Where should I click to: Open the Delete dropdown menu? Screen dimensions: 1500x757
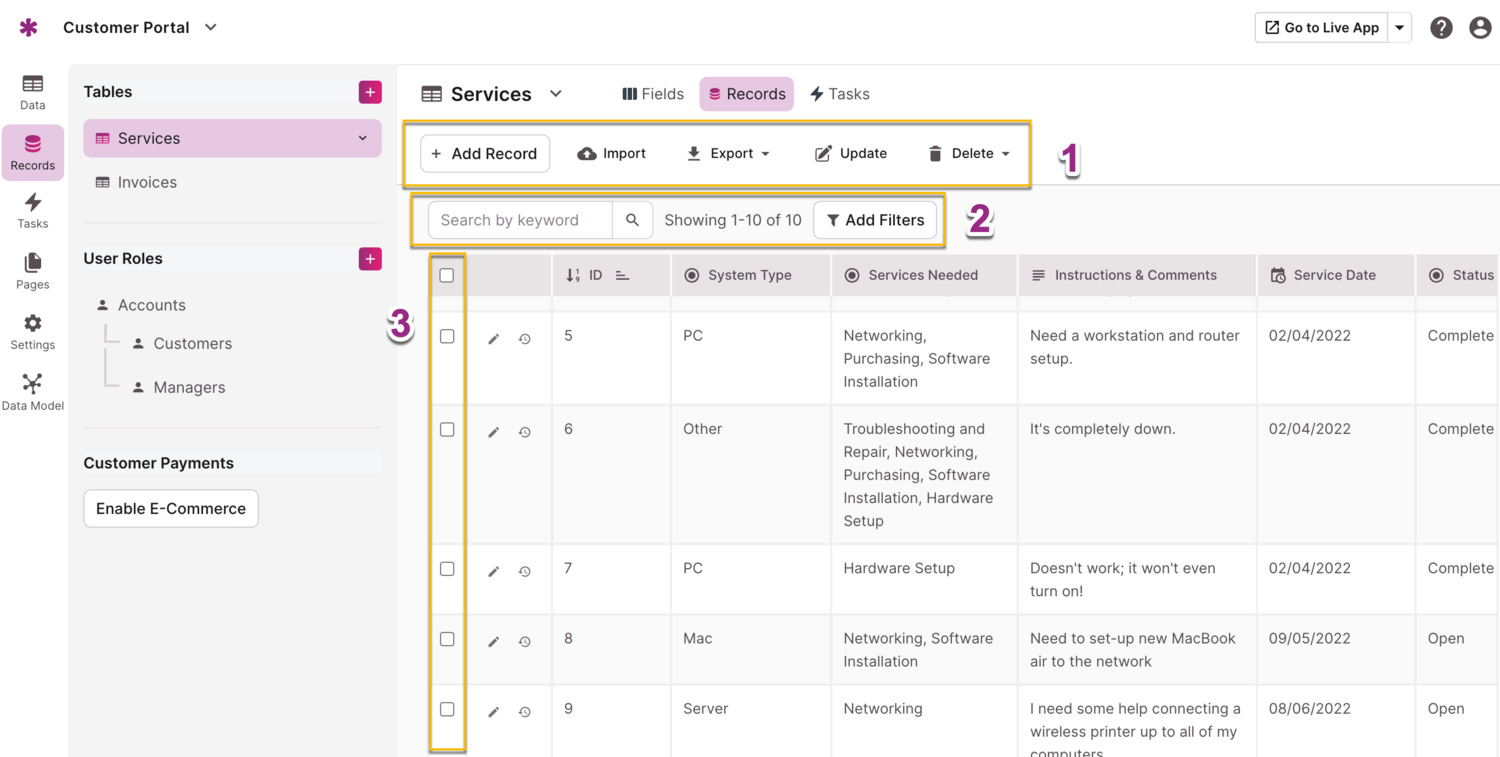[969, 154]
